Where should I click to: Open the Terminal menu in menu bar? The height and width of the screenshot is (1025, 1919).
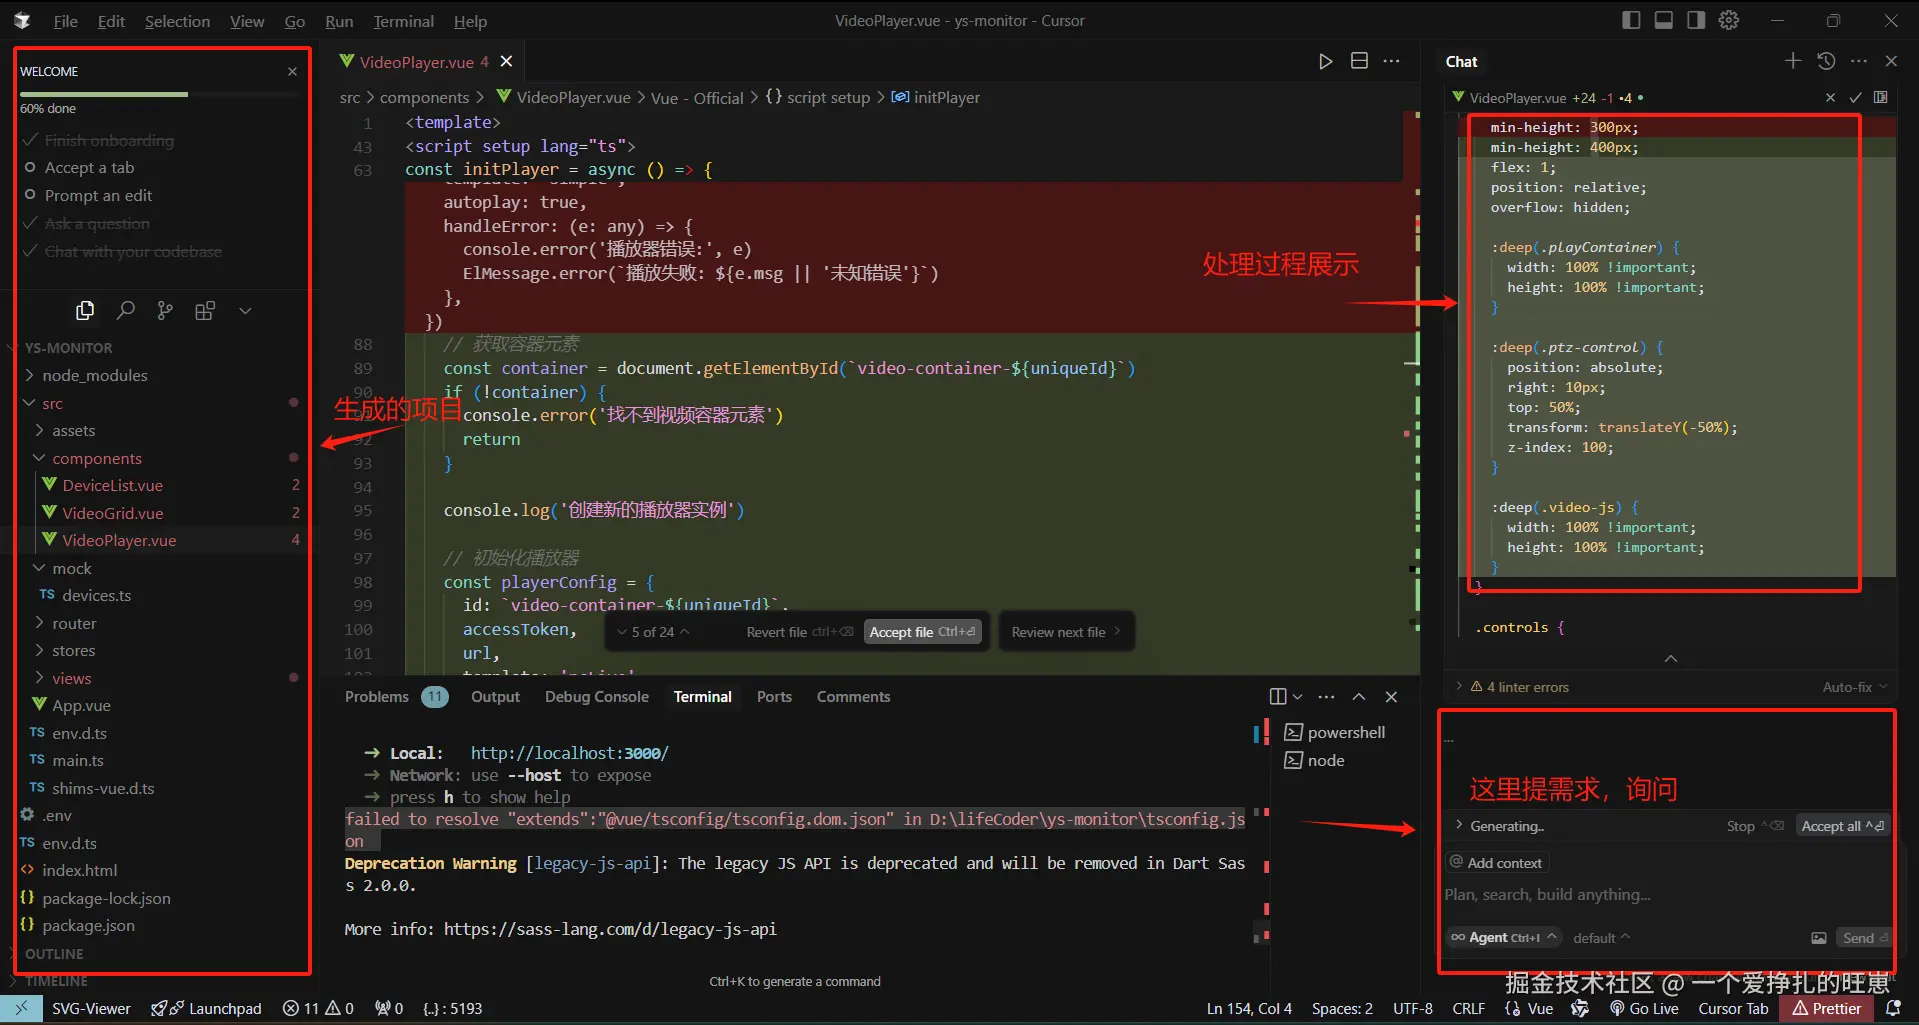click(x=403, y=21)
